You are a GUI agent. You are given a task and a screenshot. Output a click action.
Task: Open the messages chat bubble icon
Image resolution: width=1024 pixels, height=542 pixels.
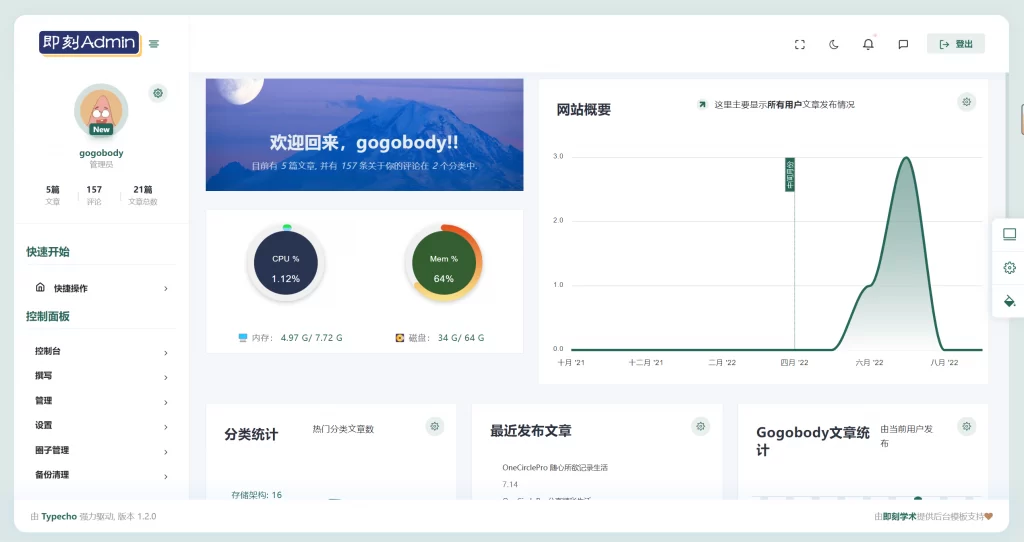(903, 44)
